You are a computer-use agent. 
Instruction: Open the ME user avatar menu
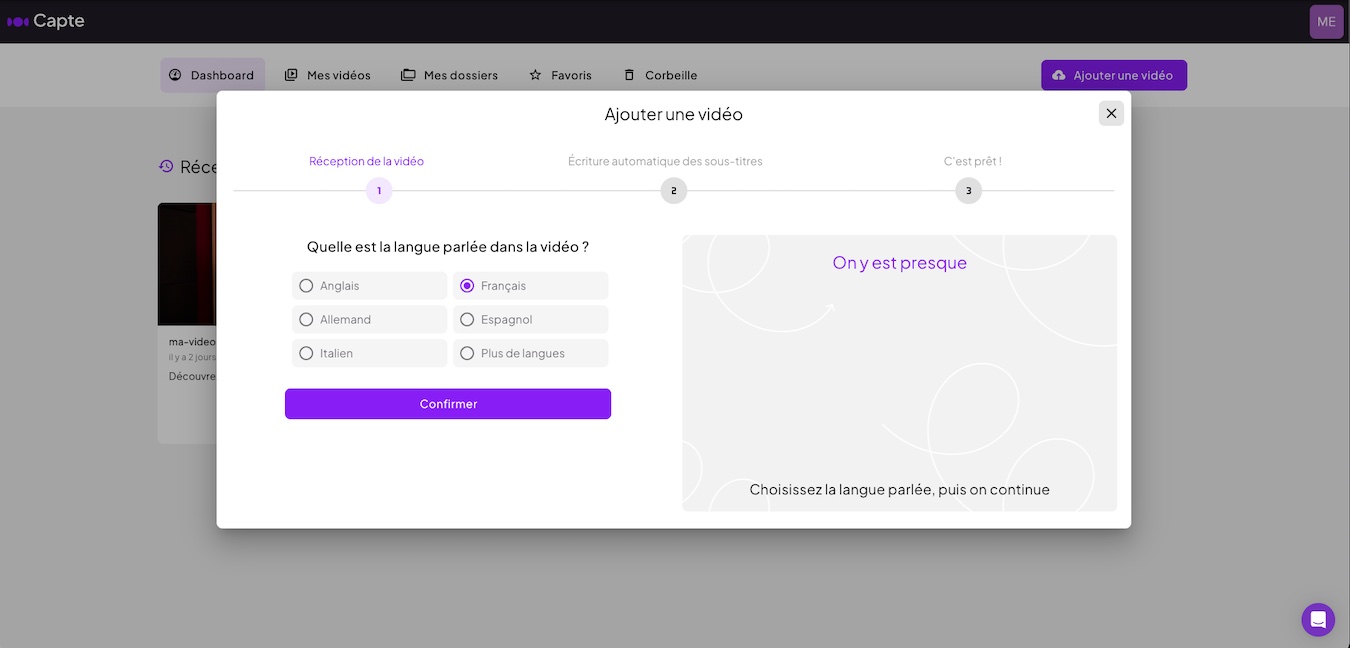(x=1326, y=21)
